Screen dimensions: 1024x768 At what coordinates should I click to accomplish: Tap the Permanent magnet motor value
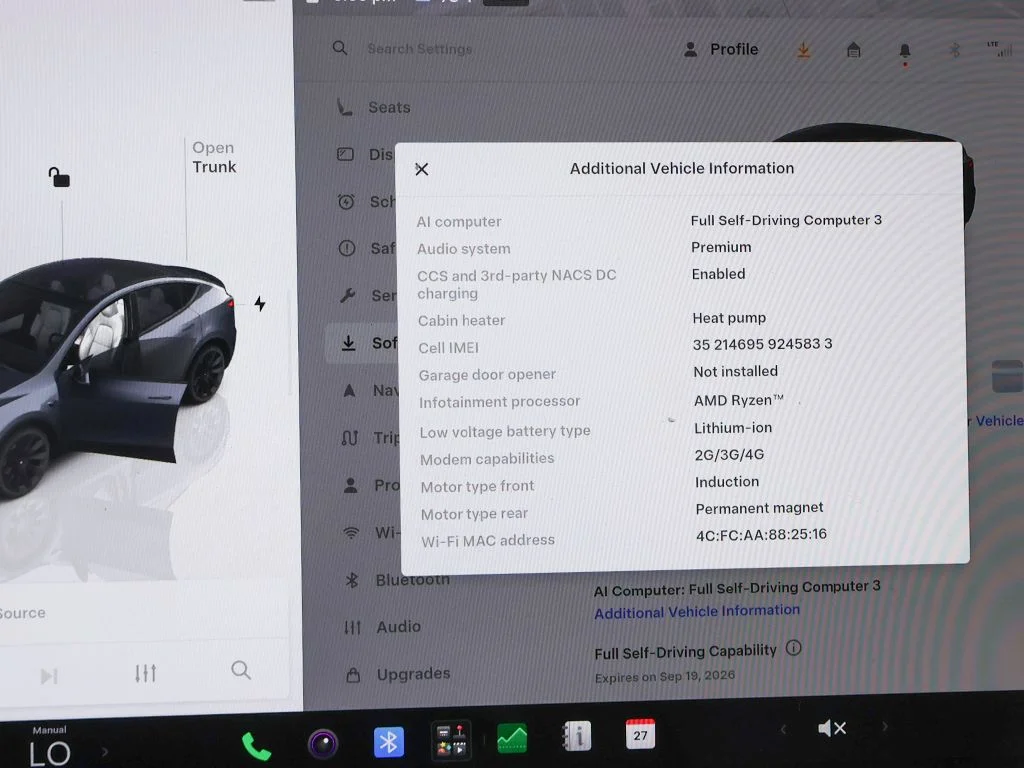click(759, 508)
